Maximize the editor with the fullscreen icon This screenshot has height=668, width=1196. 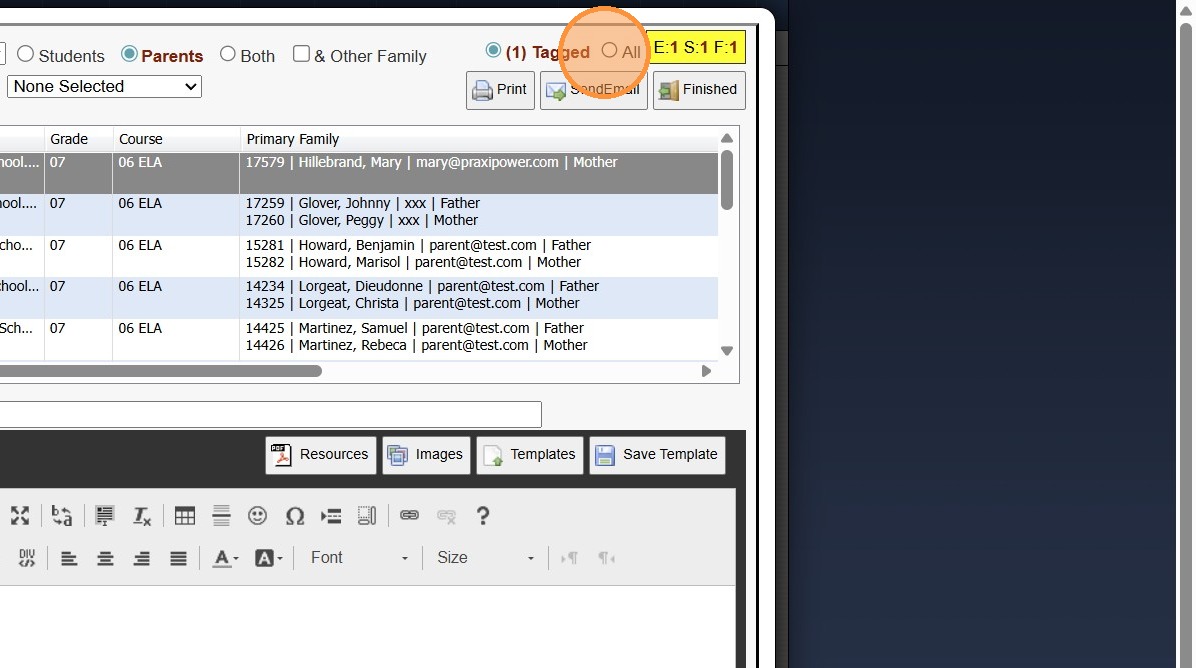20,516
